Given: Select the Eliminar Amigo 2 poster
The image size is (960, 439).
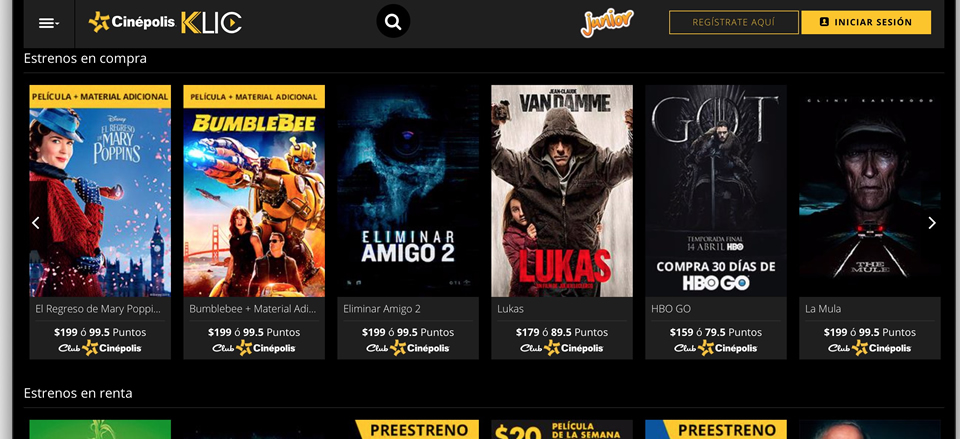Looking at the screenshot, I should click(408, 191).
